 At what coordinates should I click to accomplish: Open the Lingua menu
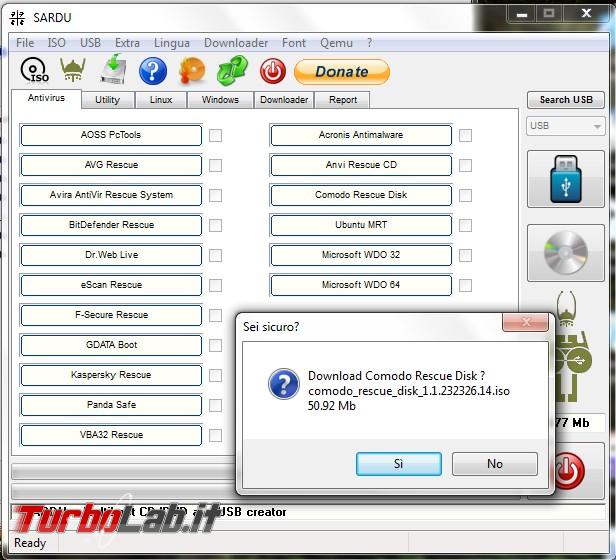pyautogui.click(x=172, y=42)
